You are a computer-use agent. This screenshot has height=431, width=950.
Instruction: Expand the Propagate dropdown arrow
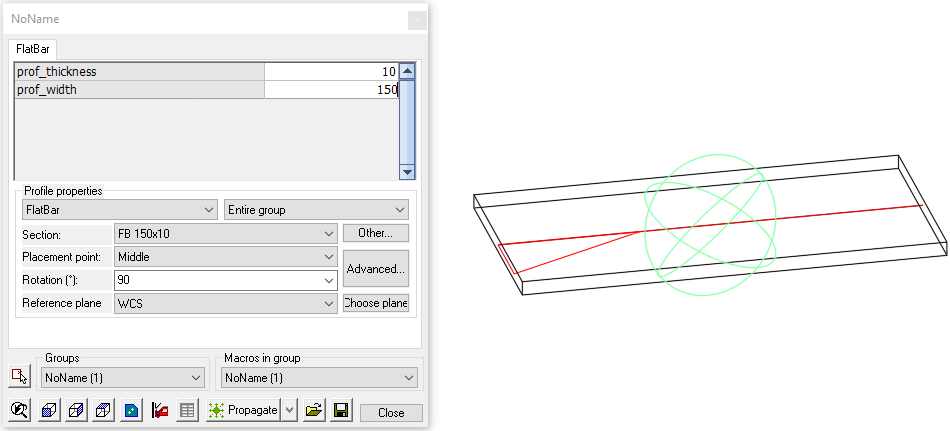click(289, 411)
